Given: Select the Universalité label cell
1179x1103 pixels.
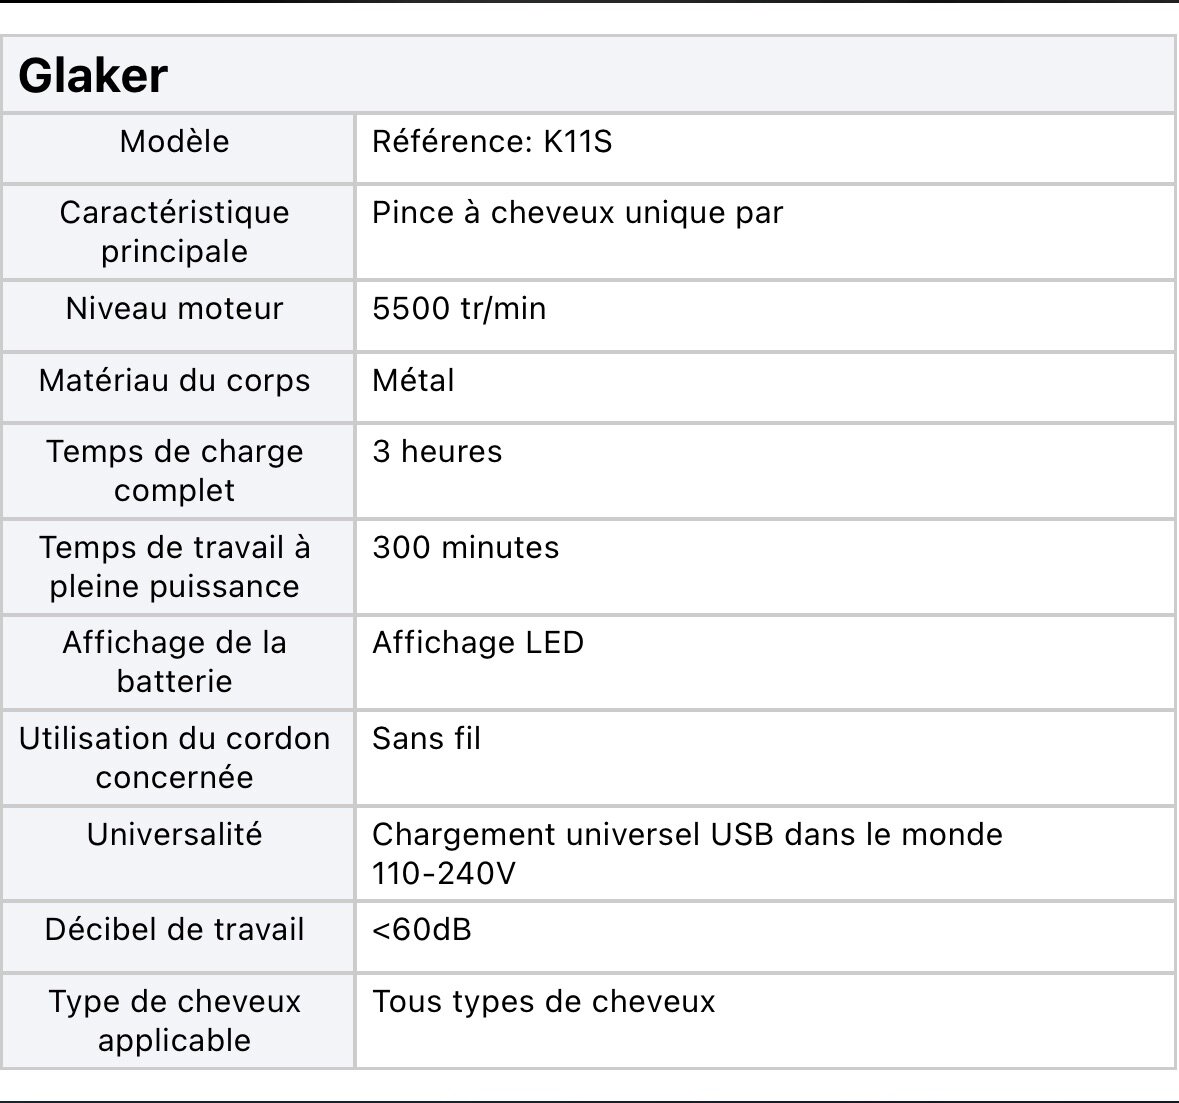Looking at the screenshot, I should 175,835.
